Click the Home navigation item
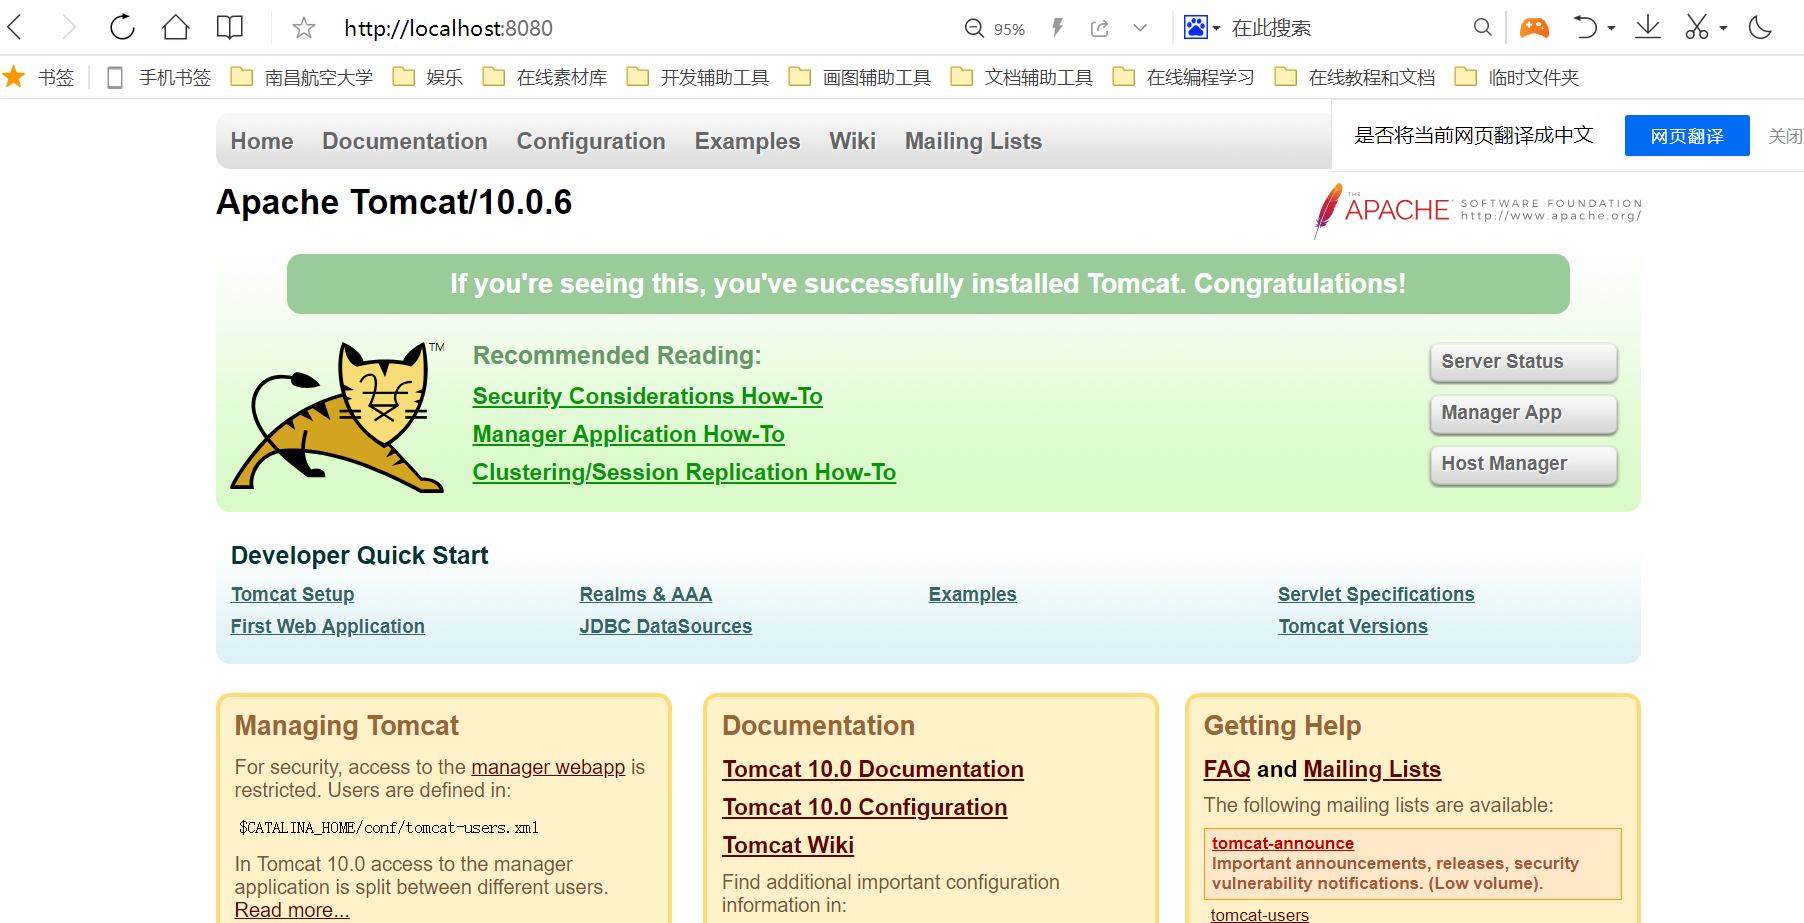Image resolution: width=1804 pixels, height=923 pixels. pos(262,141)
